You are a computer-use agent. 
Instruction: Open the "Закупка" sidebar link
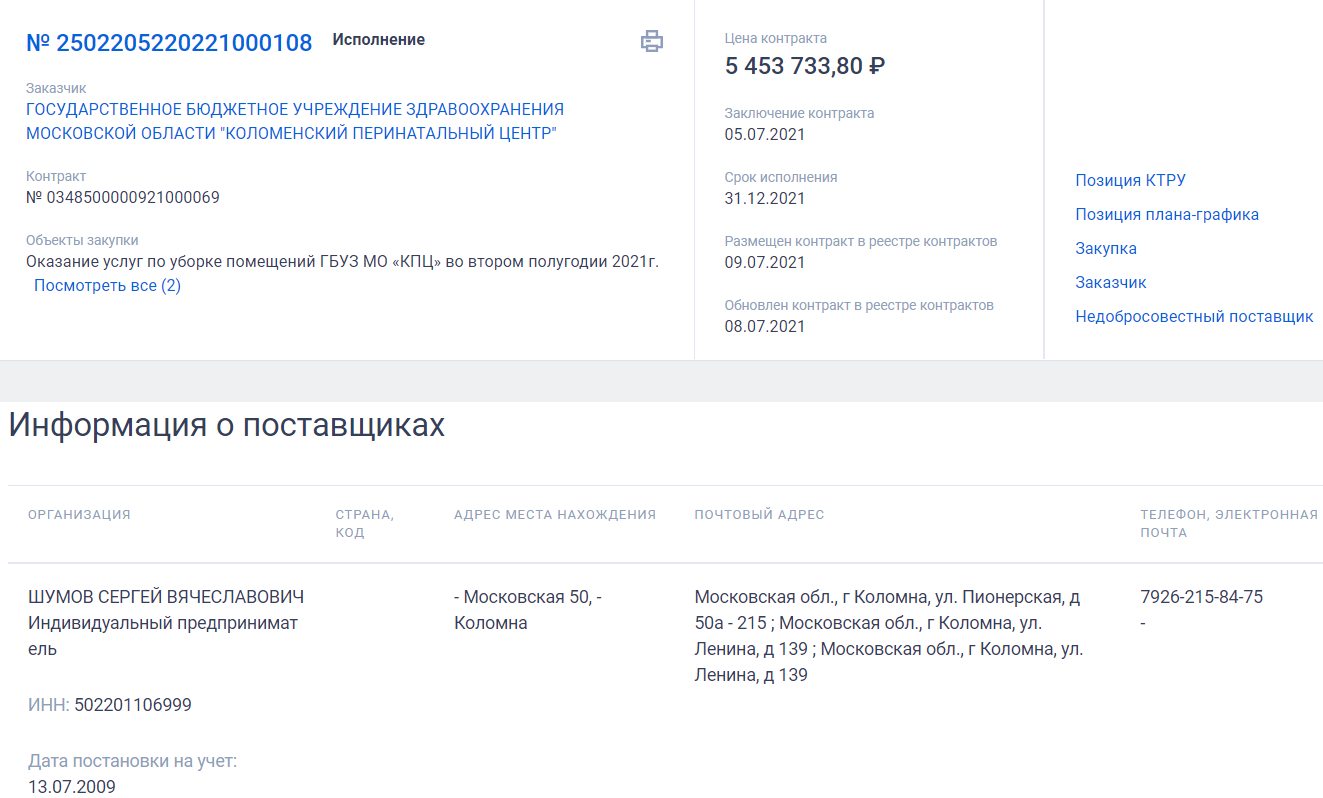tap(1105, 248)
